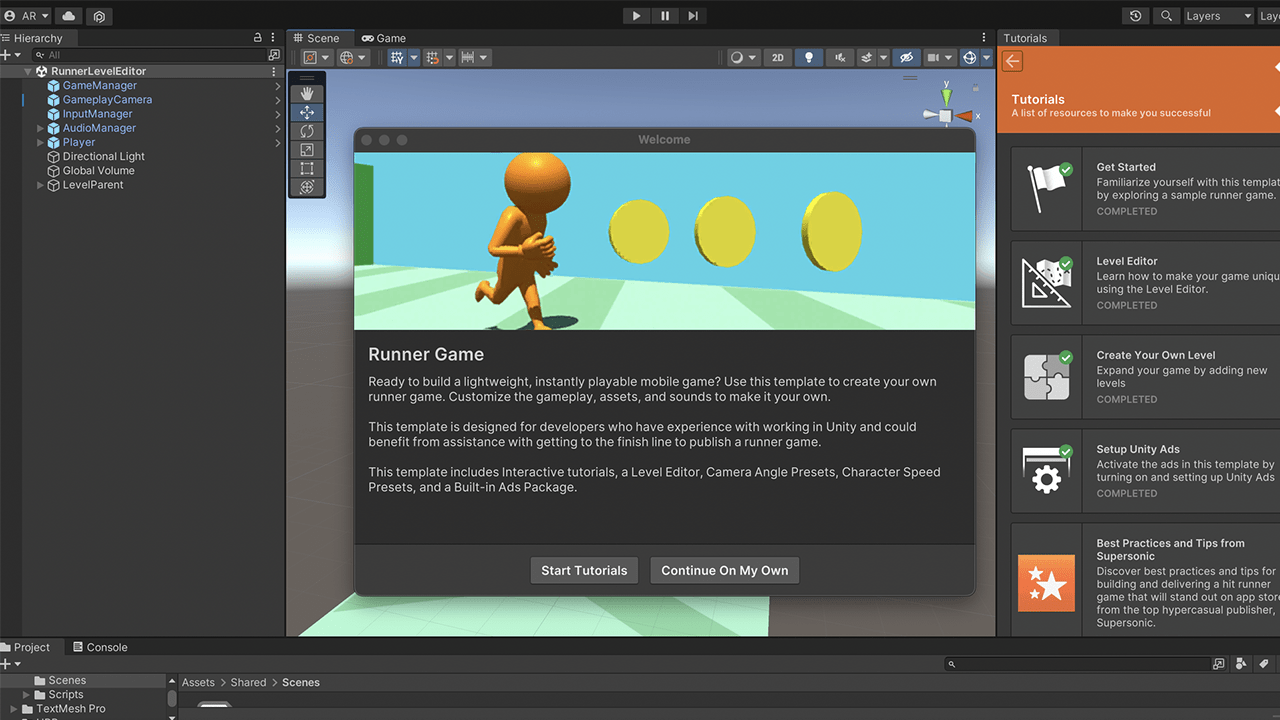The width and height of the screenshot is (1280, 720).
Task: Toggle hidden objects visibility in scene
Action: pos(906,58)
